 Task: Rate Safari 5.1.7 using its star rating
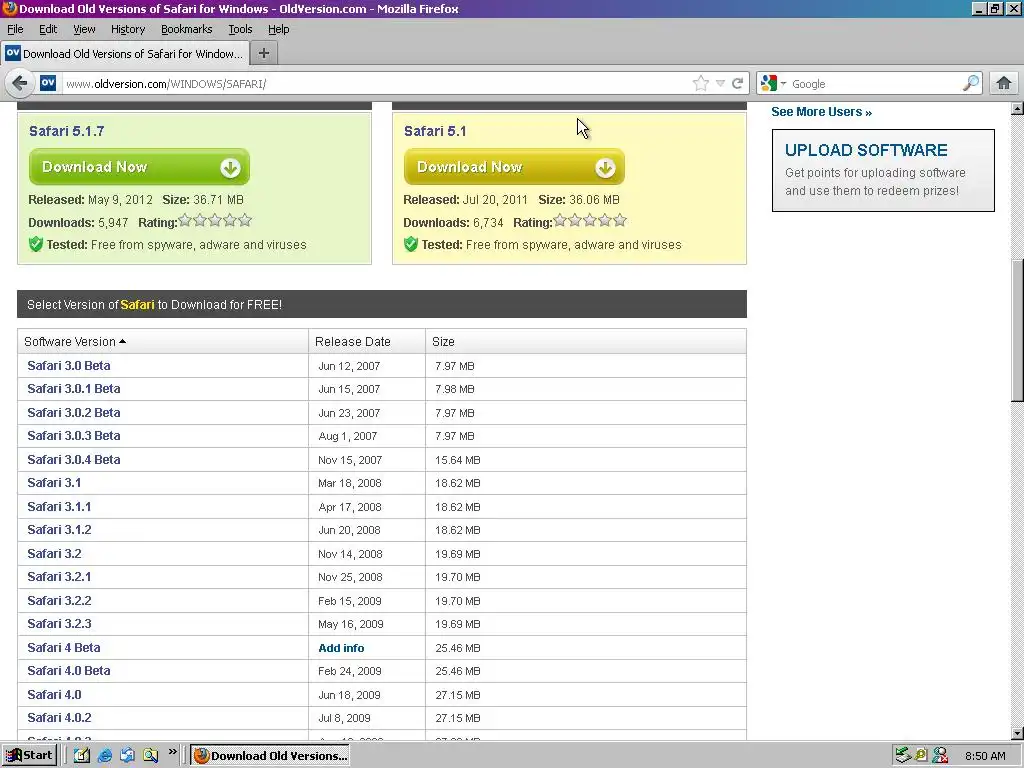[216, 221]
